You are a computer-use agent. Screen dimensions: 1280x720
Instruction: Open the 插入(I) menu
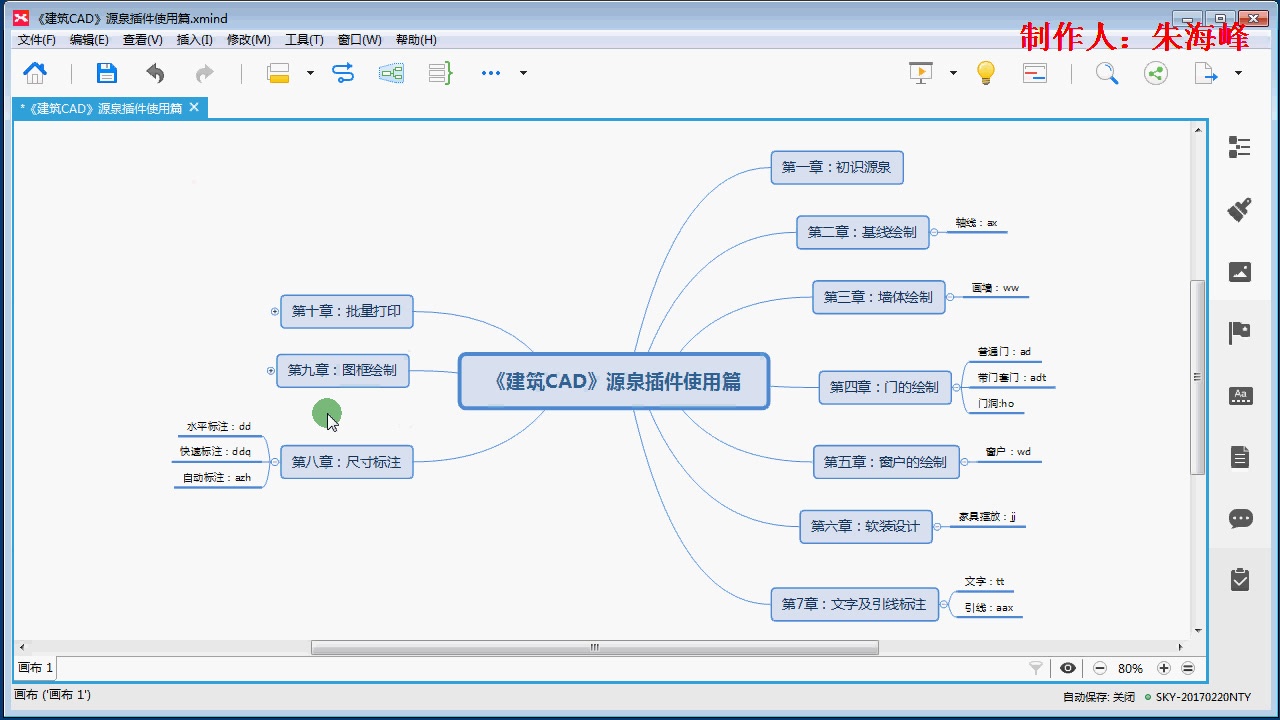pyautogui.click(x=194, y=40)
